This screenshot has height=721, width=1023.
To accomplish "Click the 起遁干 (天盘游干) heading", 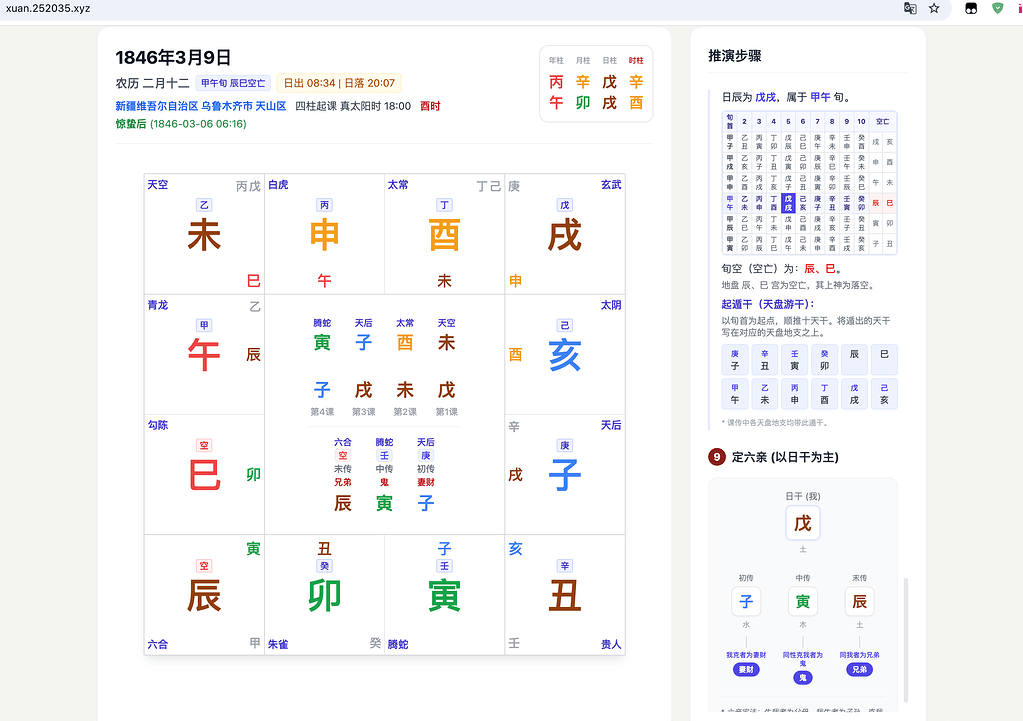I will pyautogui.click(x=767, y=304).
